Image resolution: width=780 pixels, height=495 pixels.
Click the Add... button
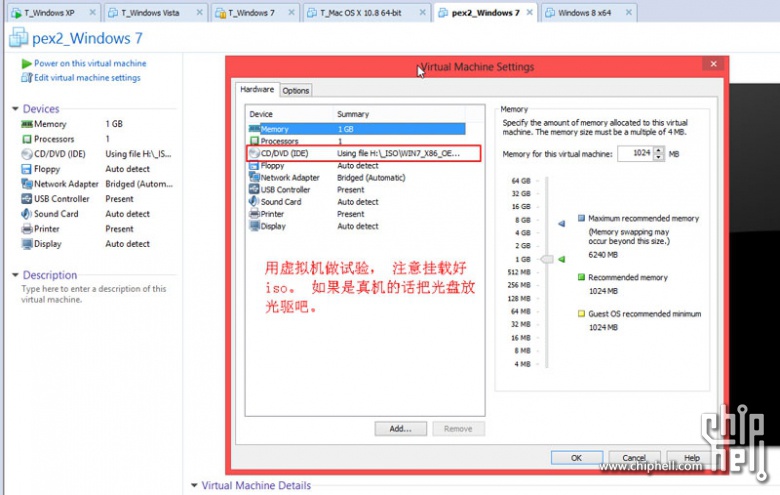click(400, 429)
